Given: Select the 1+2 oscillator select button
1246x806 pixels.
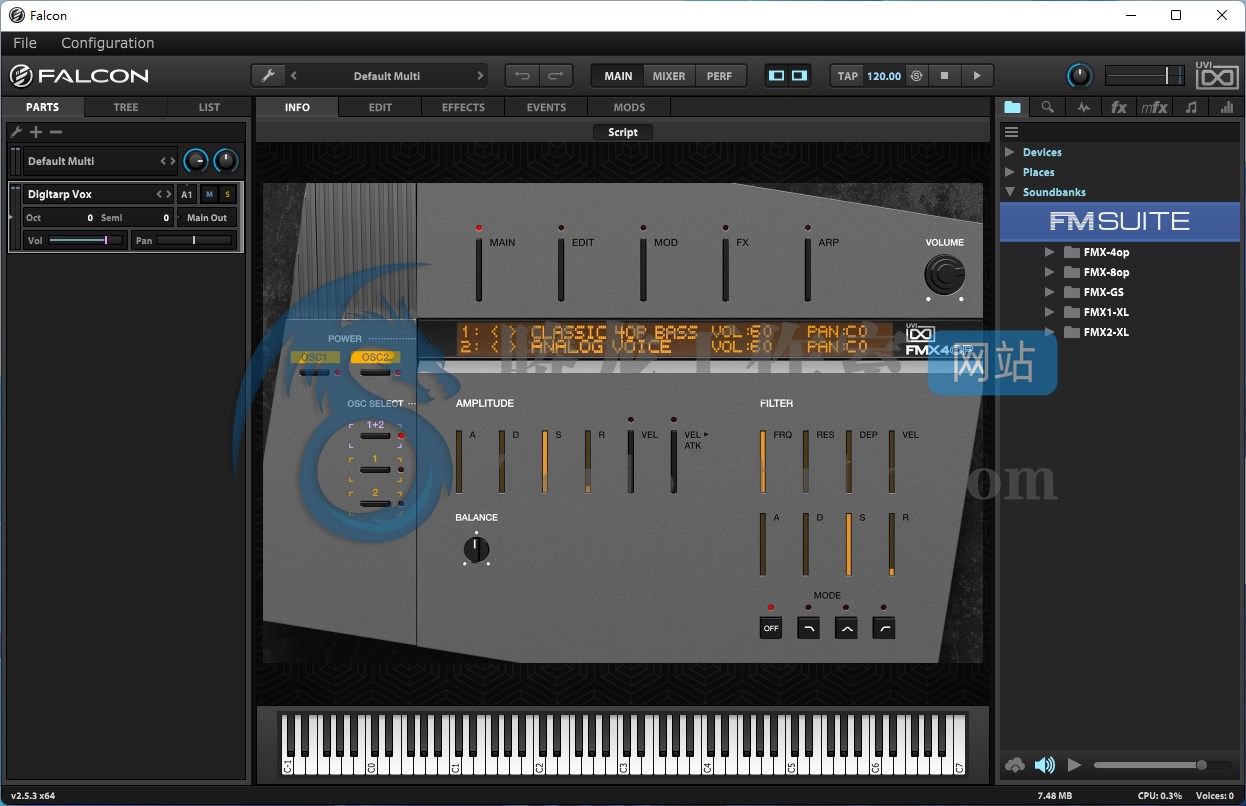Looking at the screenshot, I should (375, 435).
